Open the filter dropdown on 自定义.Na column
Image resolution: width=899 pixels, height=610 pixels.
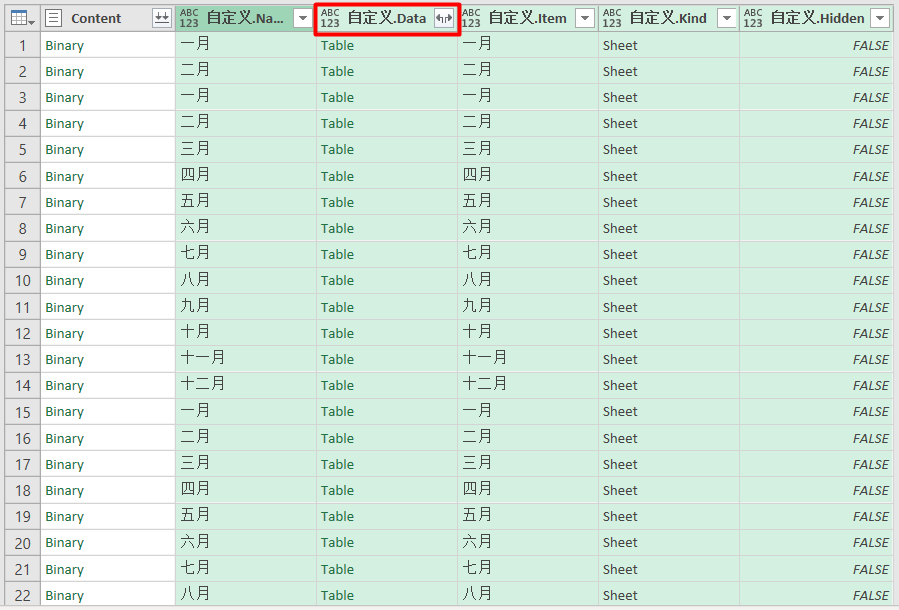tap(303, 18)
